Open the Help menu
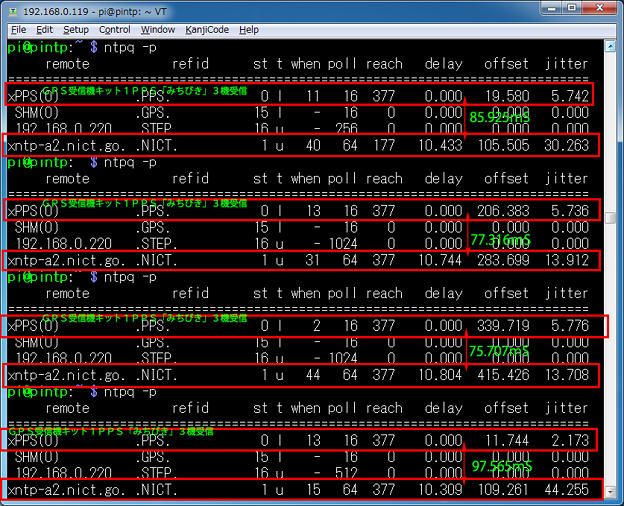Viewport: 624px width, 506px height. [249, 30]
